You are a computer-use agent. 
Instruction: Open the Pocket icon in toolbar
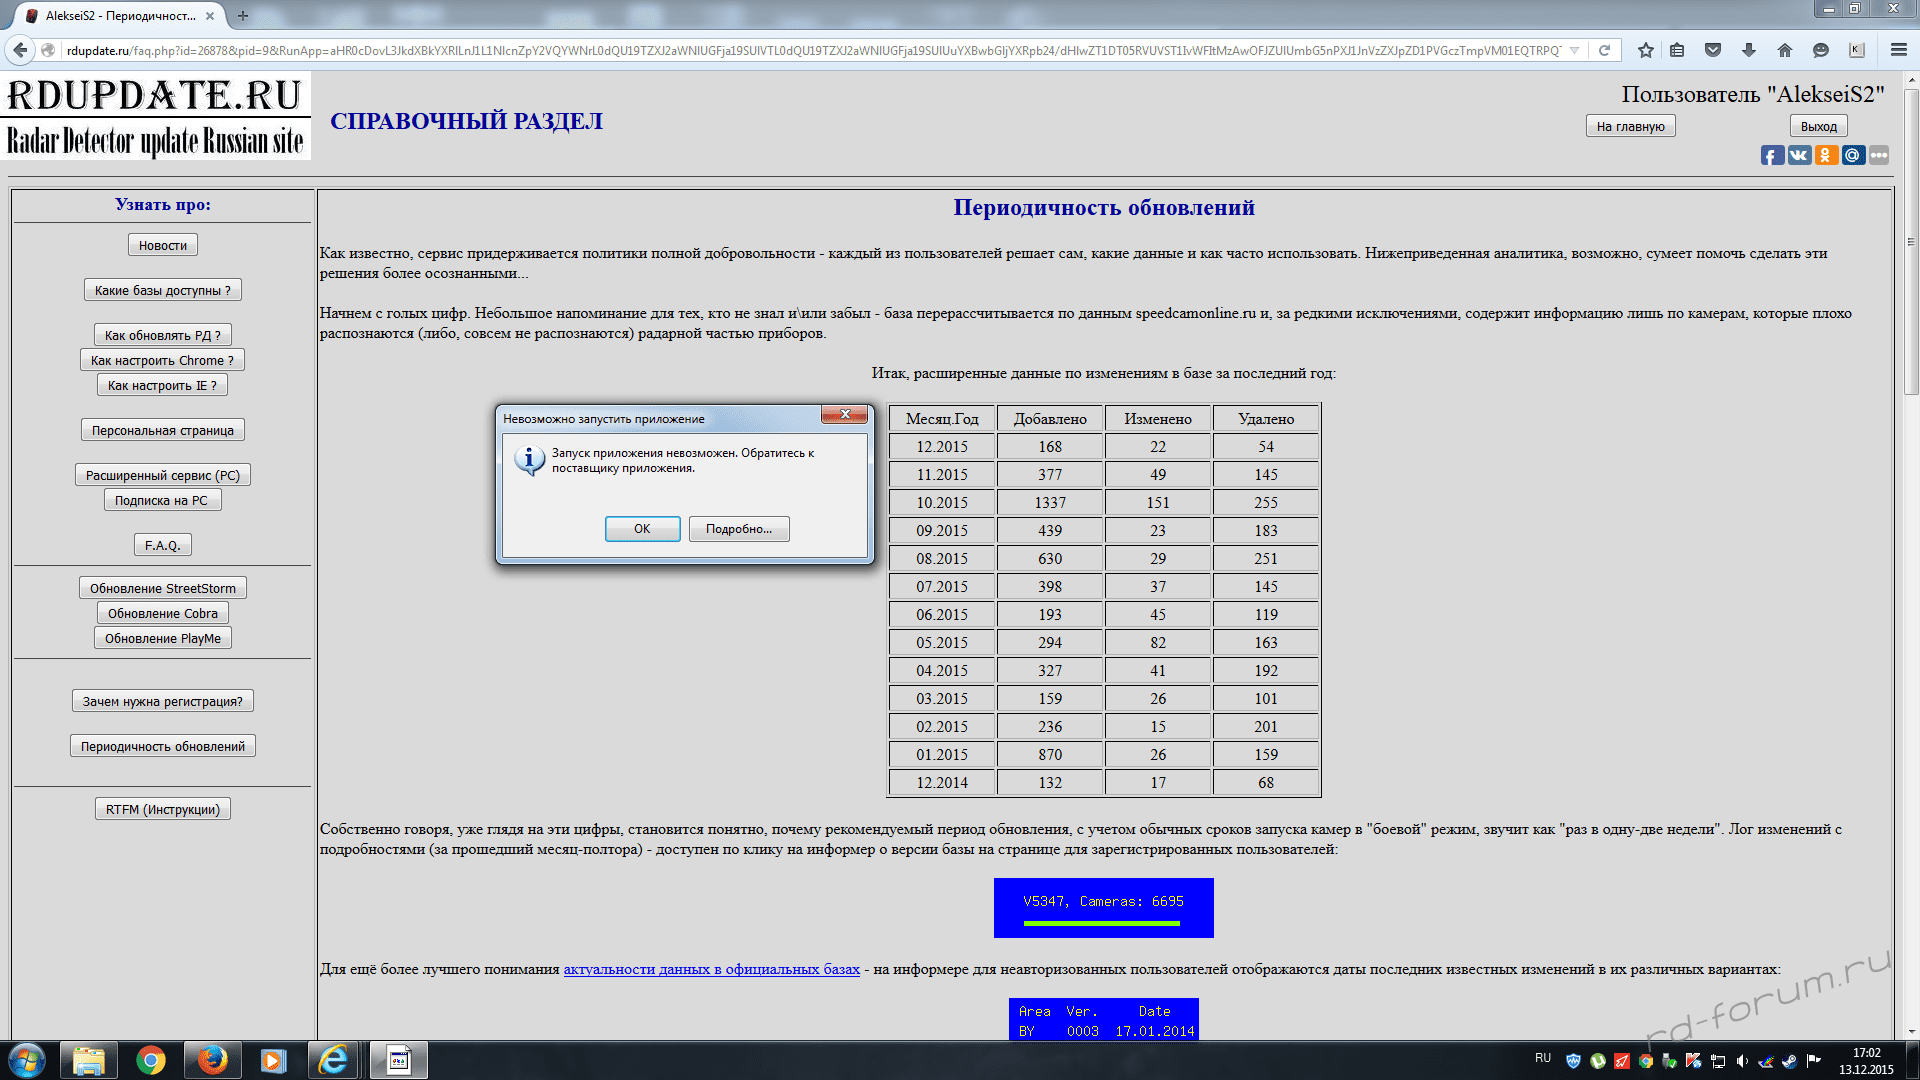(x=1713, y=50)
